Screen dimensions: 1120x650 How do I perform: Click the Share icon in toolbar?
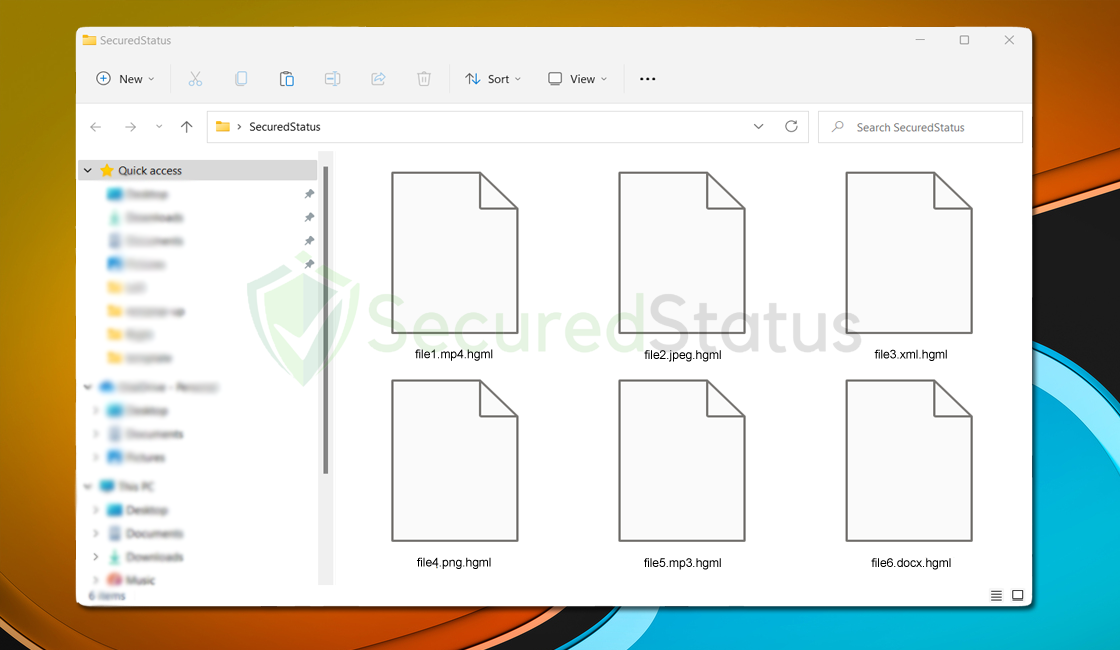378,79
